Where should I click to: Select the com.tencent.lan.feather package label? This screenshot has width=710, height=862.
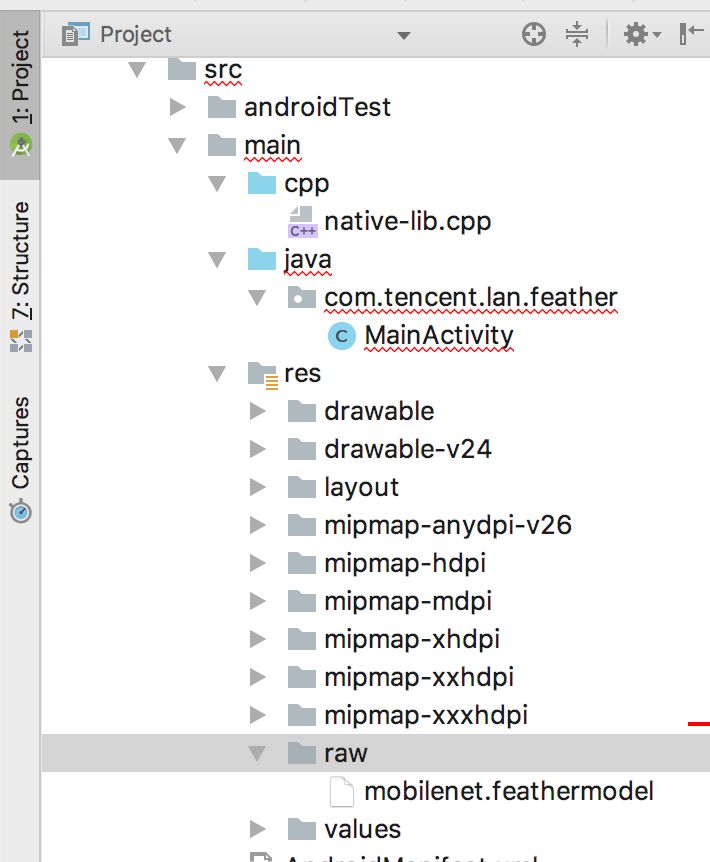pyautogui.click(x=471, y=297)
